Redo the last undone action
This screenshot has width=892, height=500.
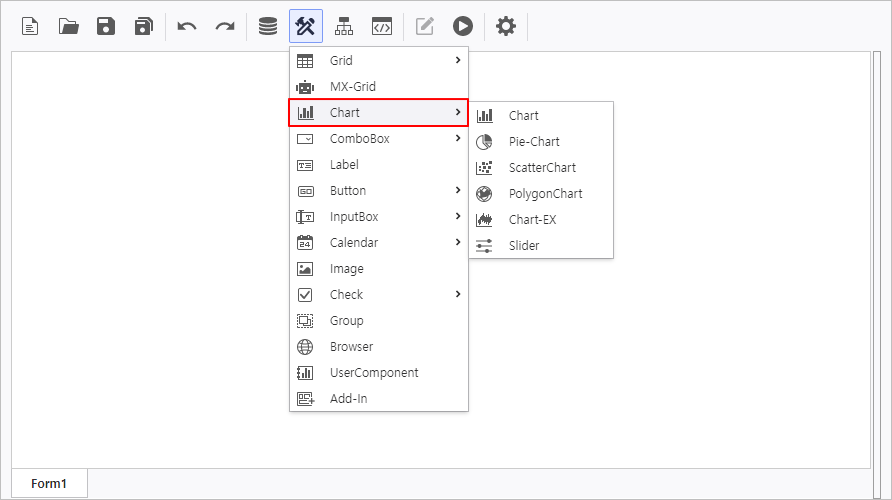225,26
